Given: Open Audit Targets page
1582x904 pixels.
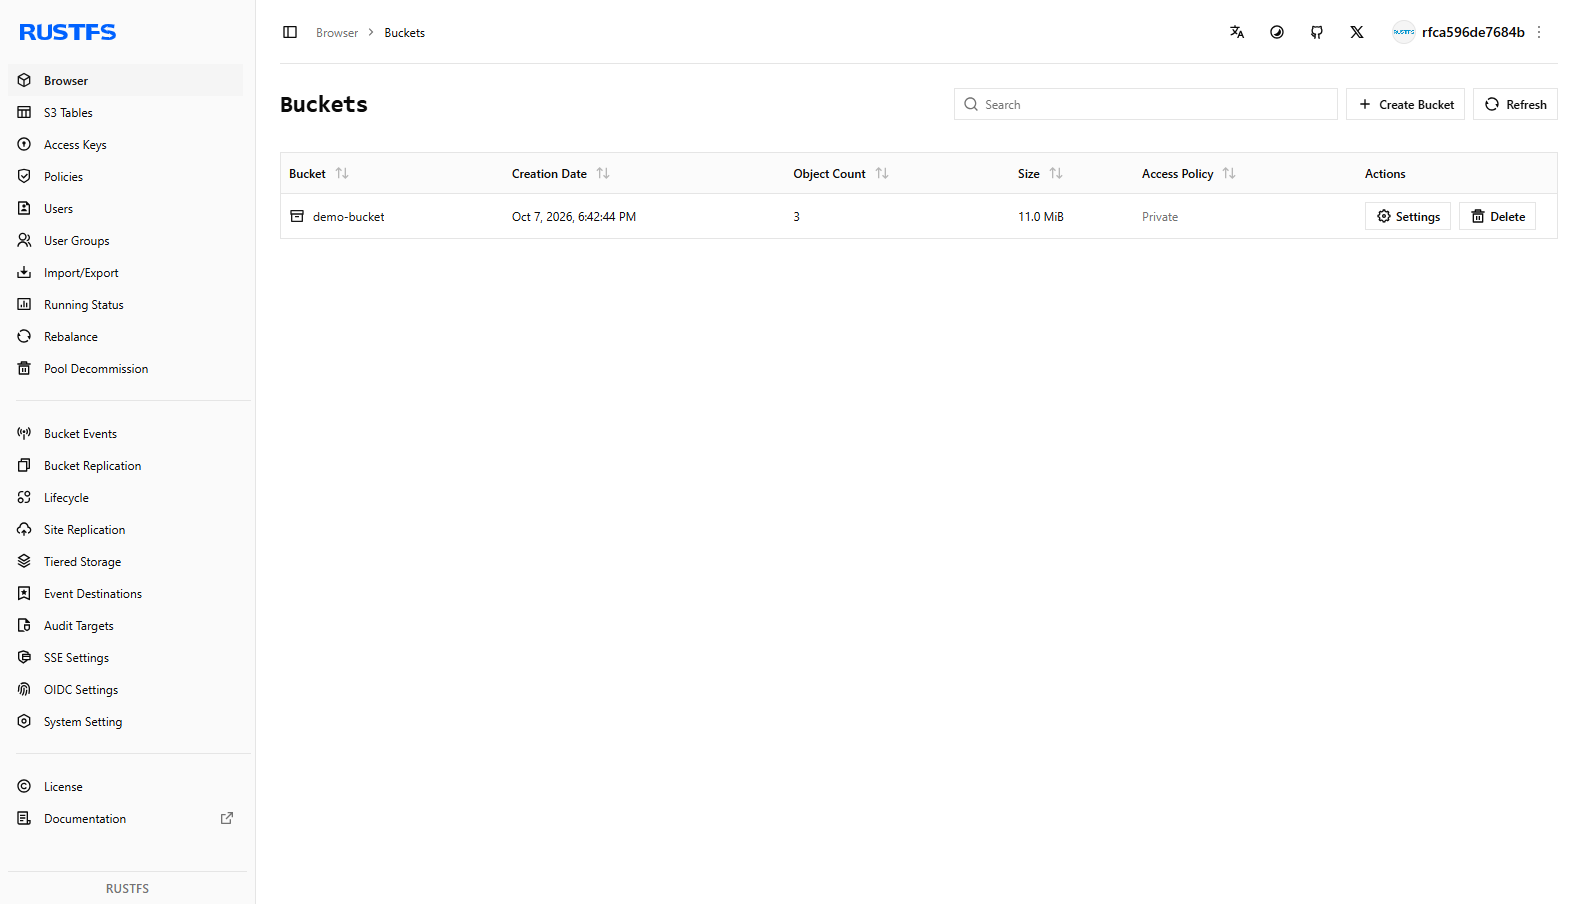Looking at the screenshot, I should point(126,625).
